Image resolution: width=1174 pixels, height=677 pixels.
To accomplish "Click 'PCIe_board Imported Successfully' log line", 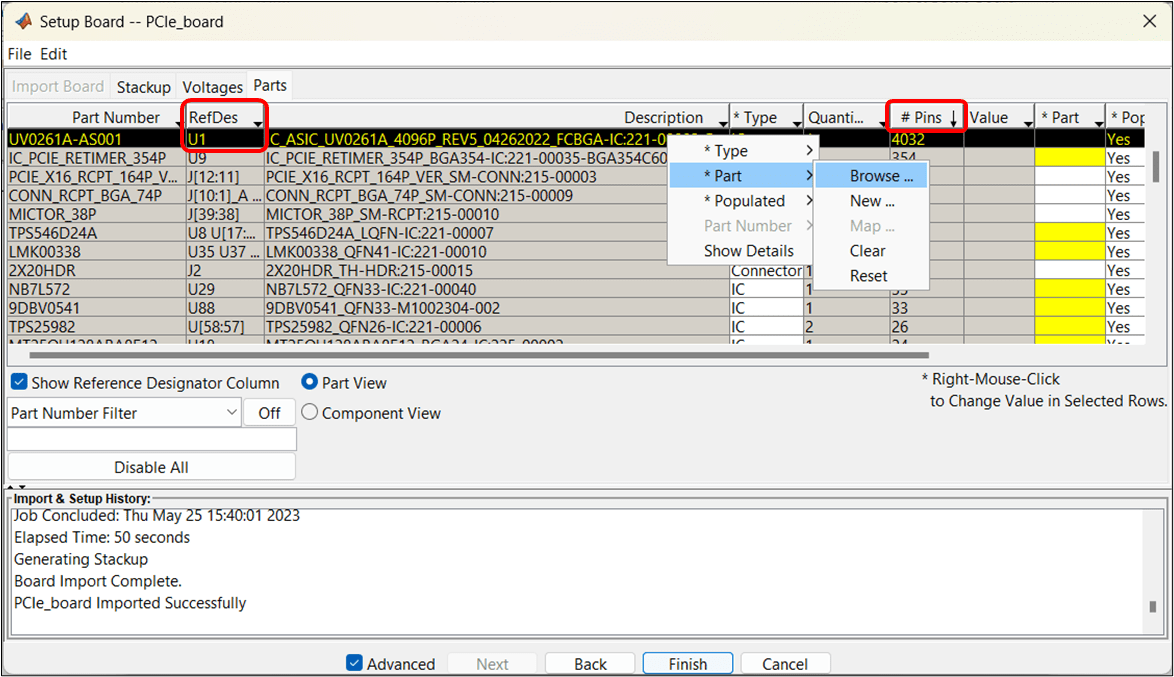I will tap(130, 603).
